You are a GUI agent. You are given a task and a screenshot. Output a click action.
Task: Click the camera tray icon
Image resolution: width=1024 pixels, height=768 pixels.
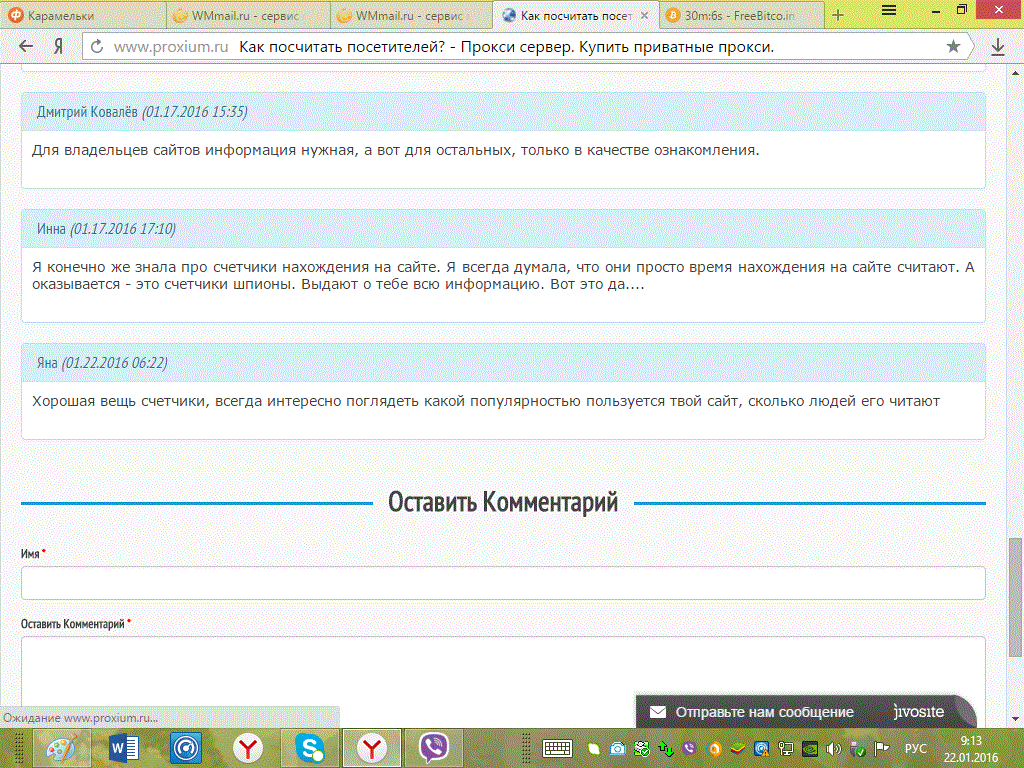[x=617, y=748]
